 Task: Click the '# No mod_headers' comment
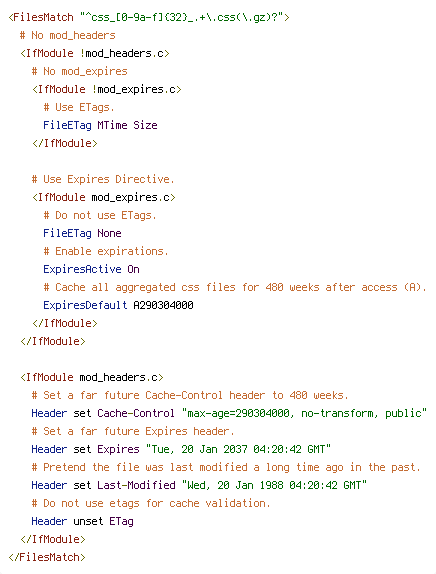[68, 35]
